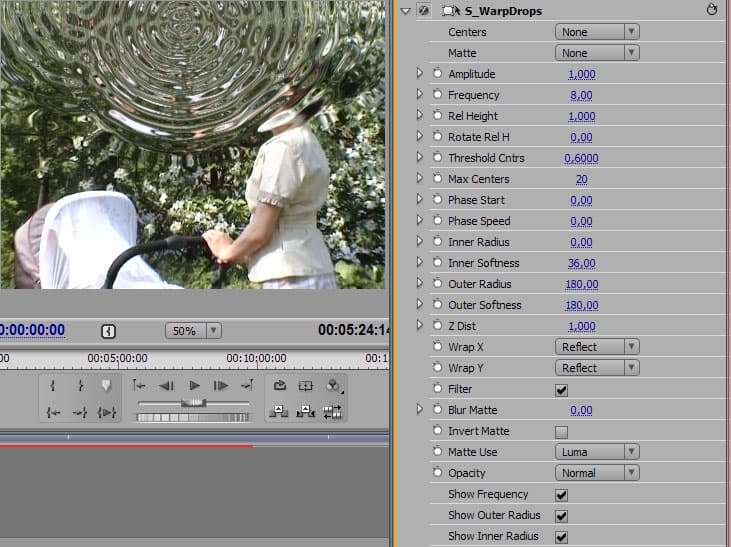This screenshot has height=547, width=731.
Task: Toggle animation stopwatch for Phase Speed
Action: 437,220
